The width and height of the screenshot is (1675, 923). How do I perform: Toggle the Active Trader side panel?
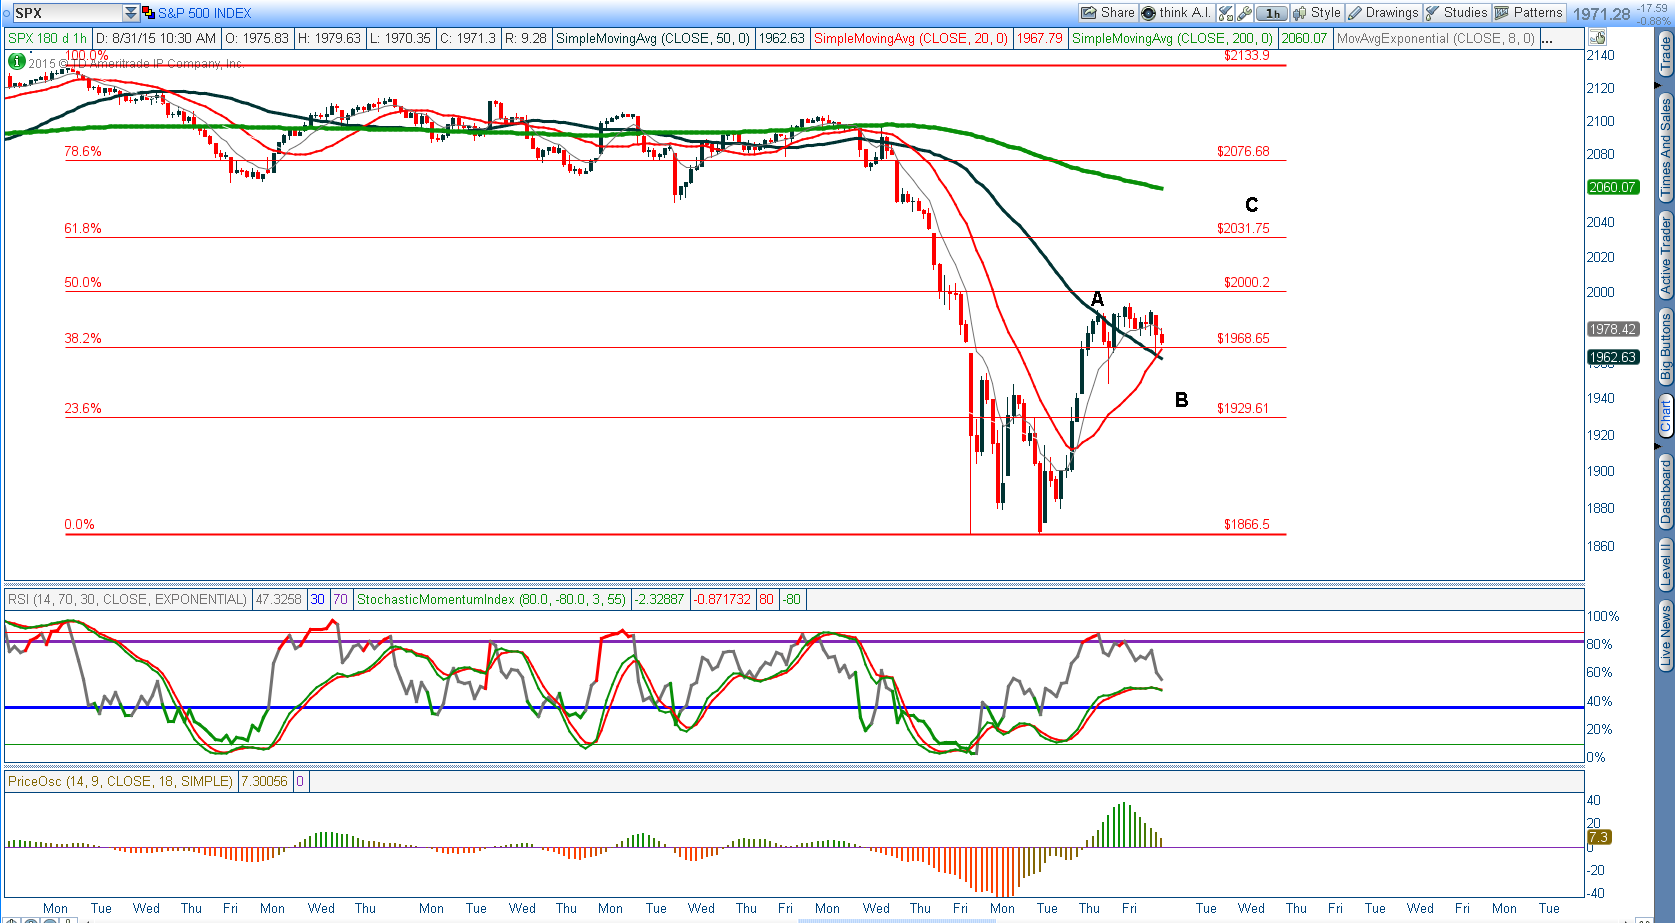pos(1666,255)
